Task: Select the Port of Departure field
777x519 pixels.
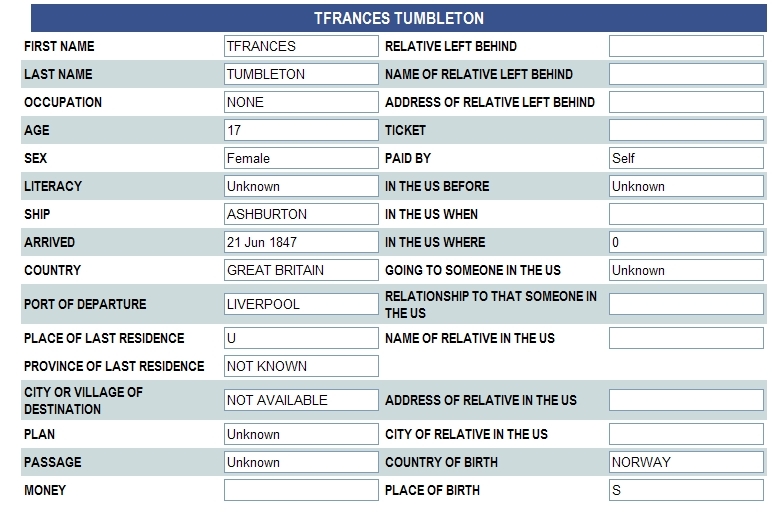Action: click(301, 304)
